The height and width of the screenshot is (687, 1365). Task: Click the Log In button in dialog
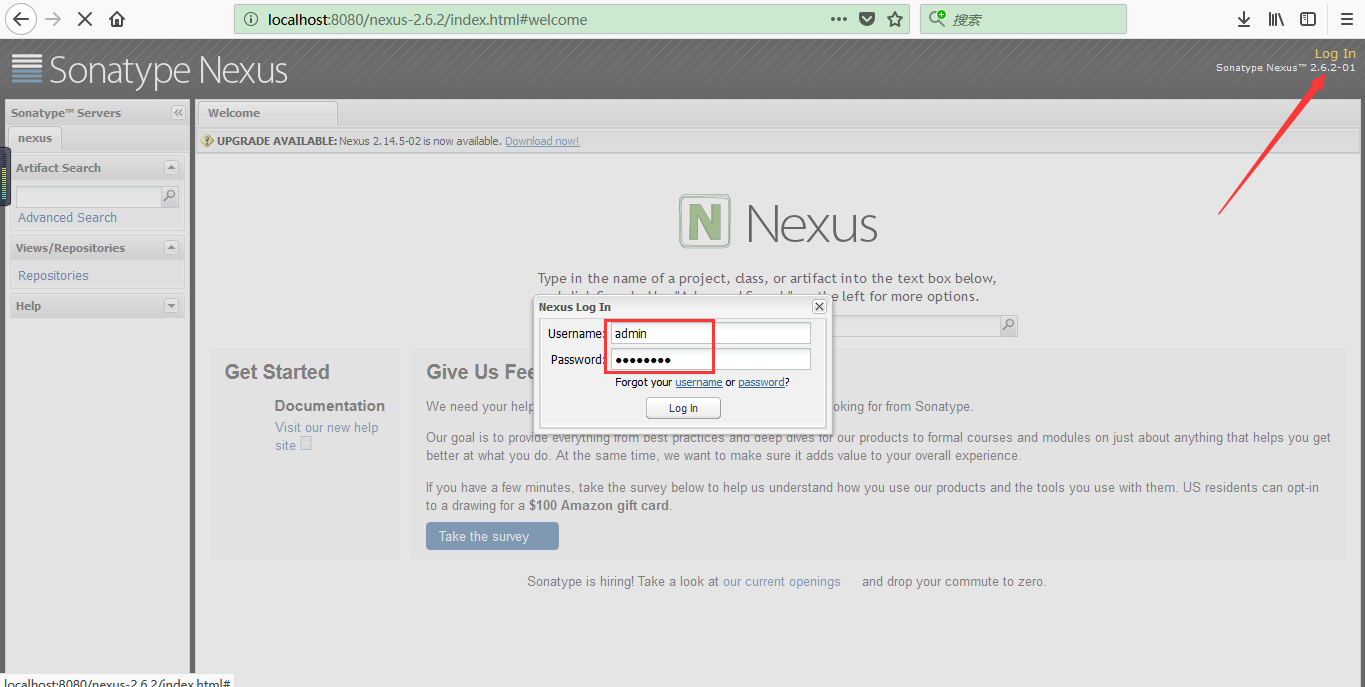[x=684, y=408]
